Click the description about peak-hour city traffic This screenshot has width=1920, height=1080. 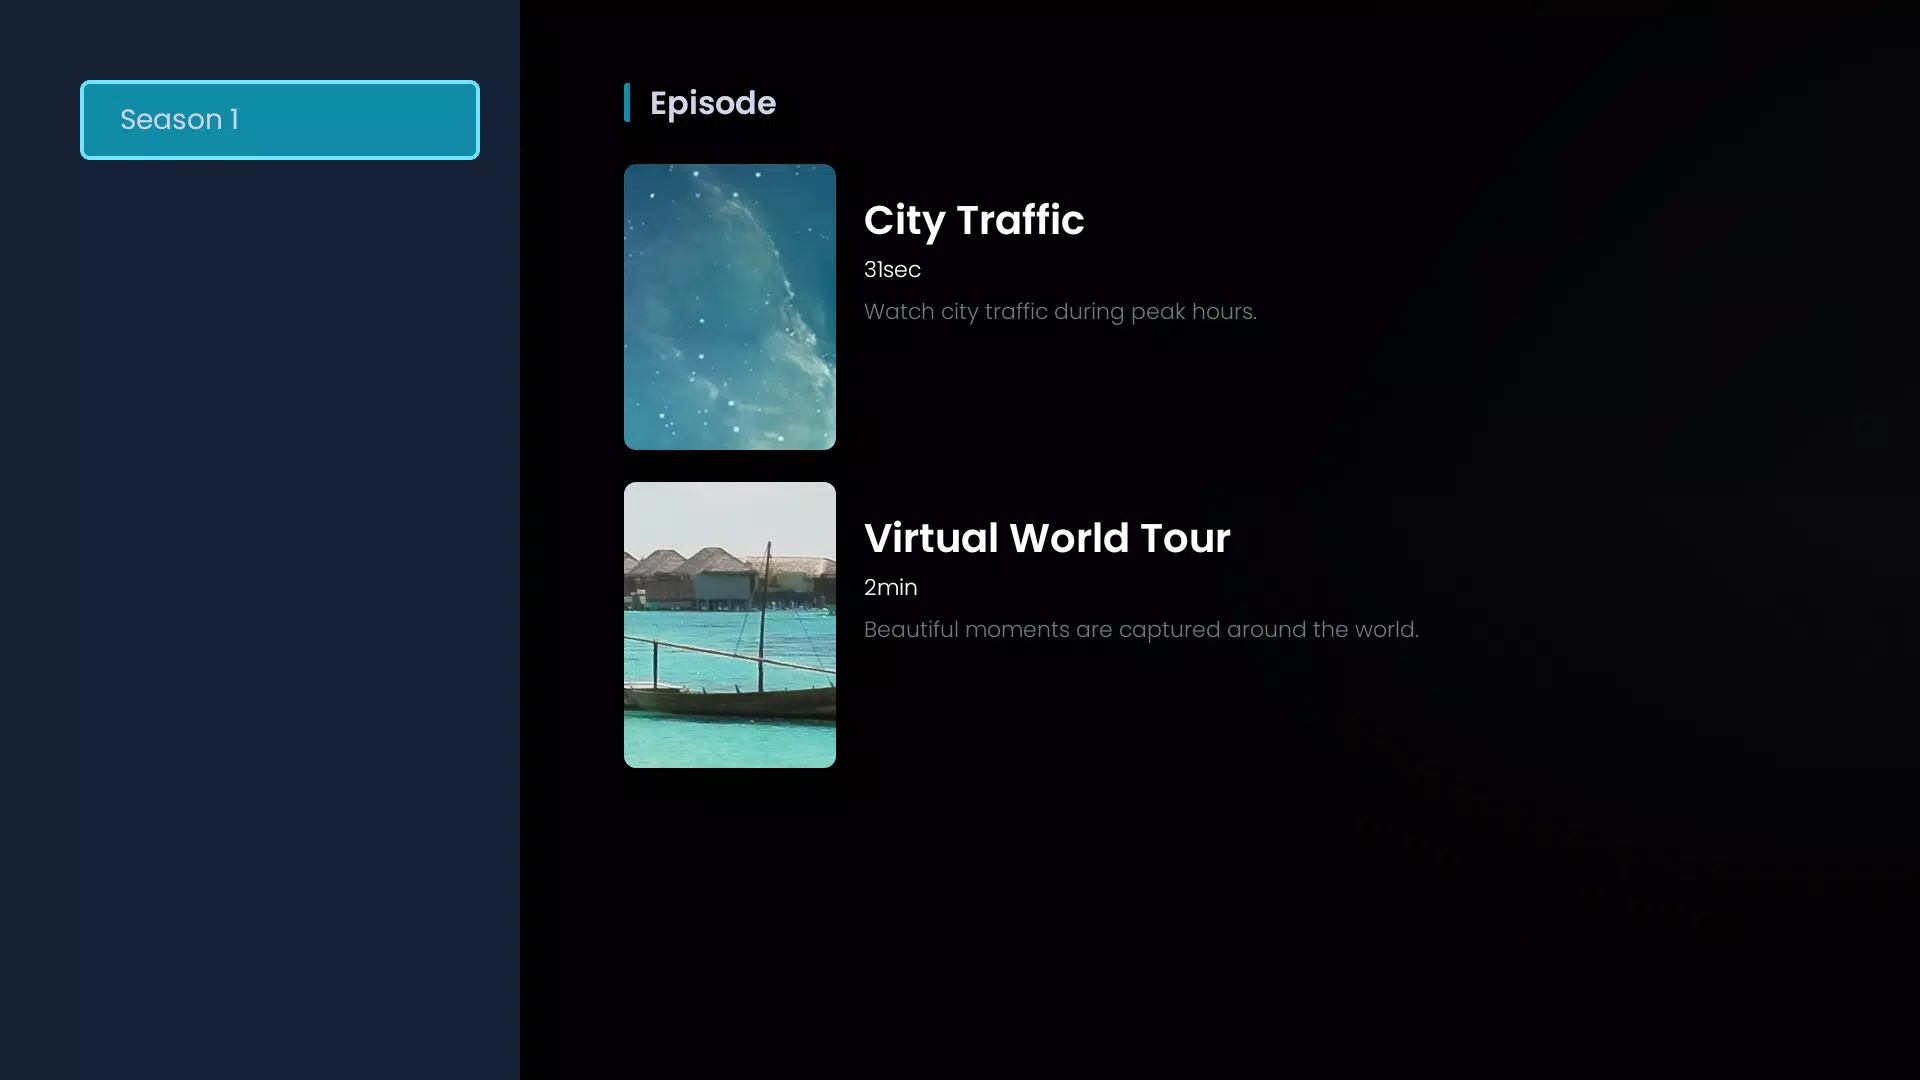[1060, 312]
